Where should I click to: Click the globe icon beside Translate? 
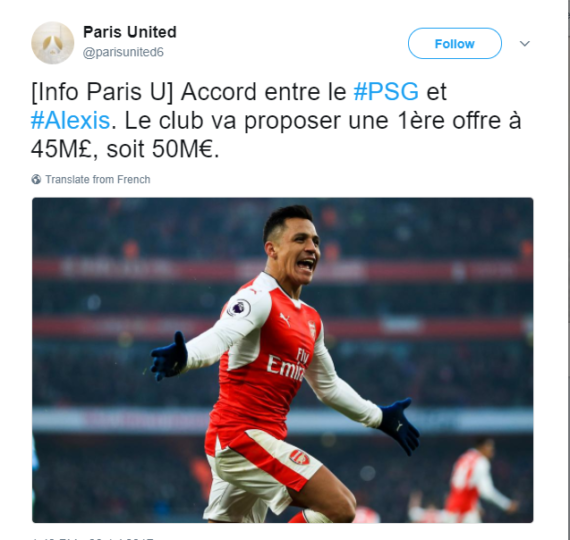point(36,179)
